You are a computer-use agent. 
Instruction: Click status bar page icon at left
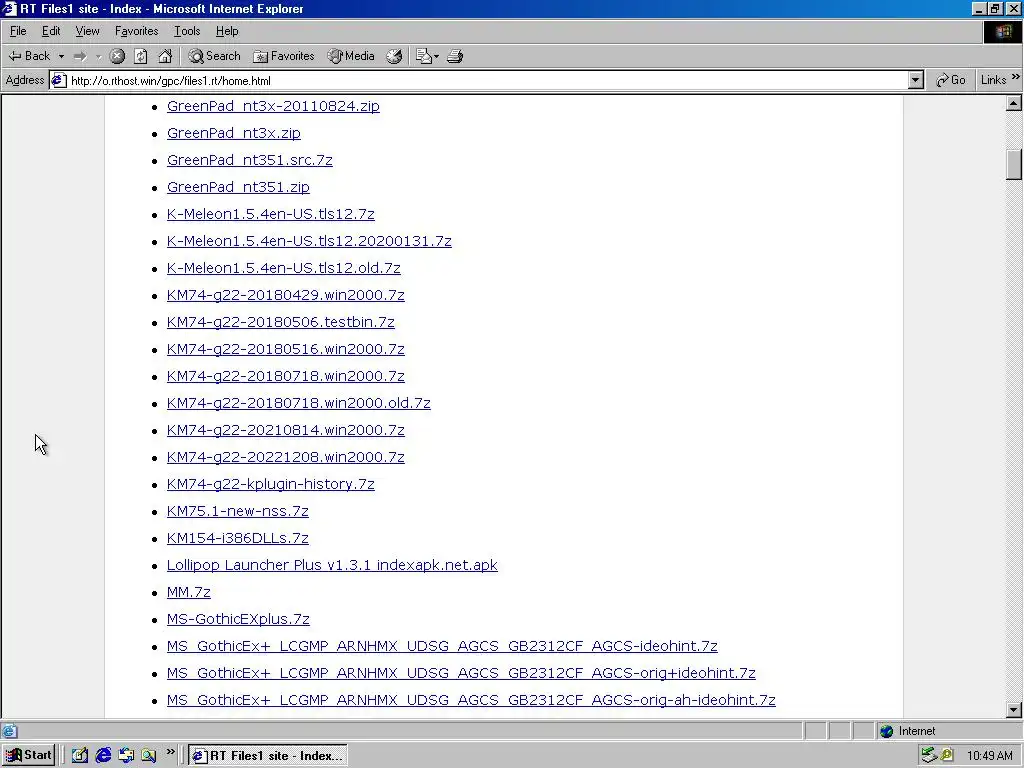[x=9, y=731]
